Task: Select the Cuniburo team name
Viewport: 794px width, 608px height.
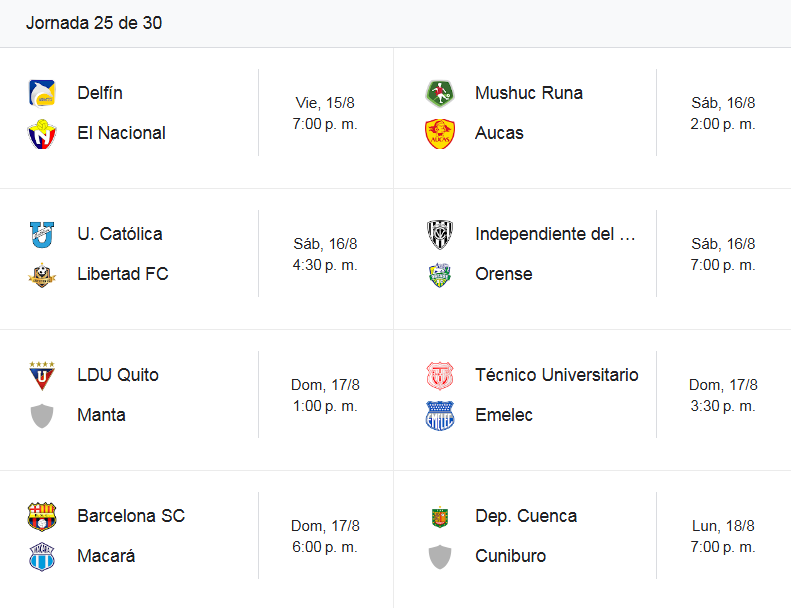Action: [x=510, y=556]
